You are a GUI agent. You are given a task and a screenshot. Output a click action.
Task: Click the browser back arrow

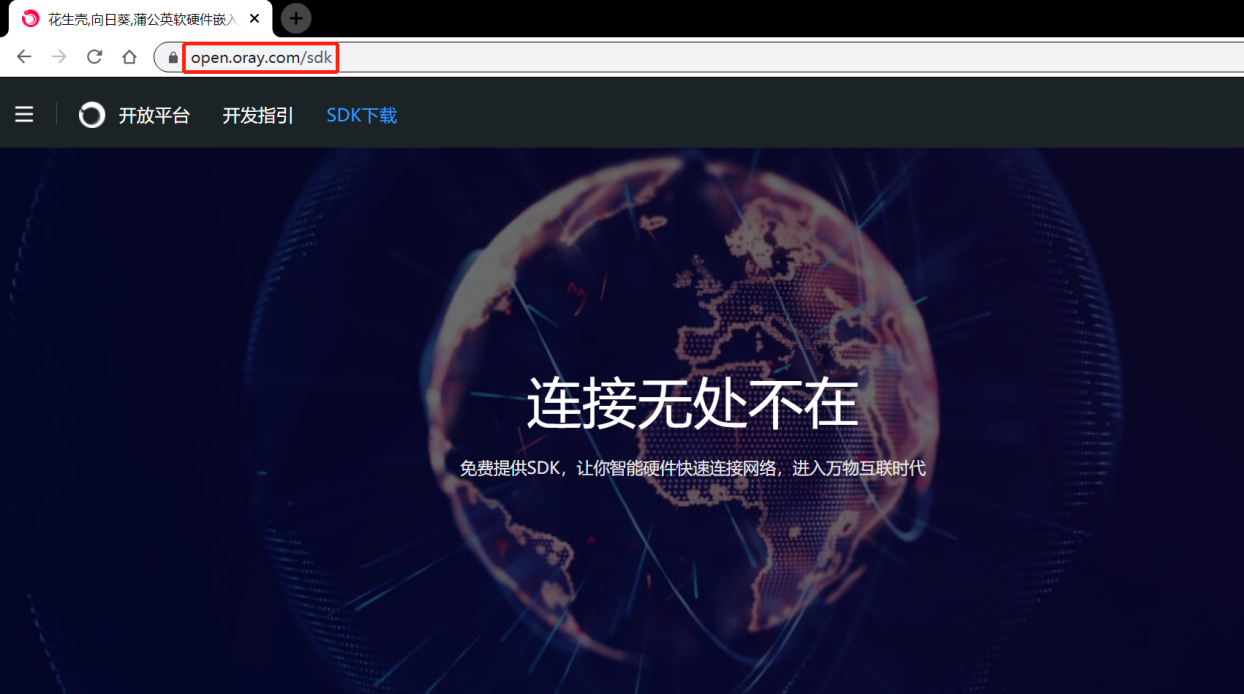[24, 57]
